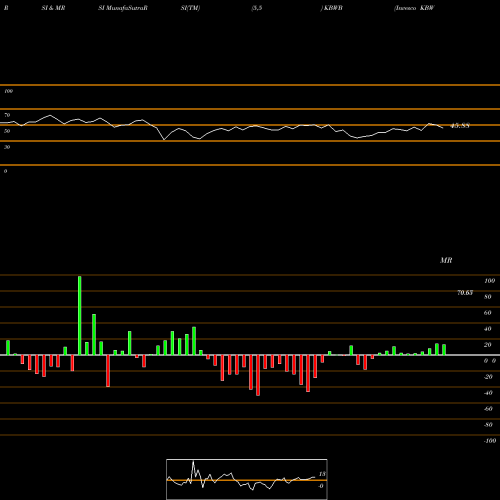
Task: Click the MR axis label '60'
Action: [x=488, y=313]
